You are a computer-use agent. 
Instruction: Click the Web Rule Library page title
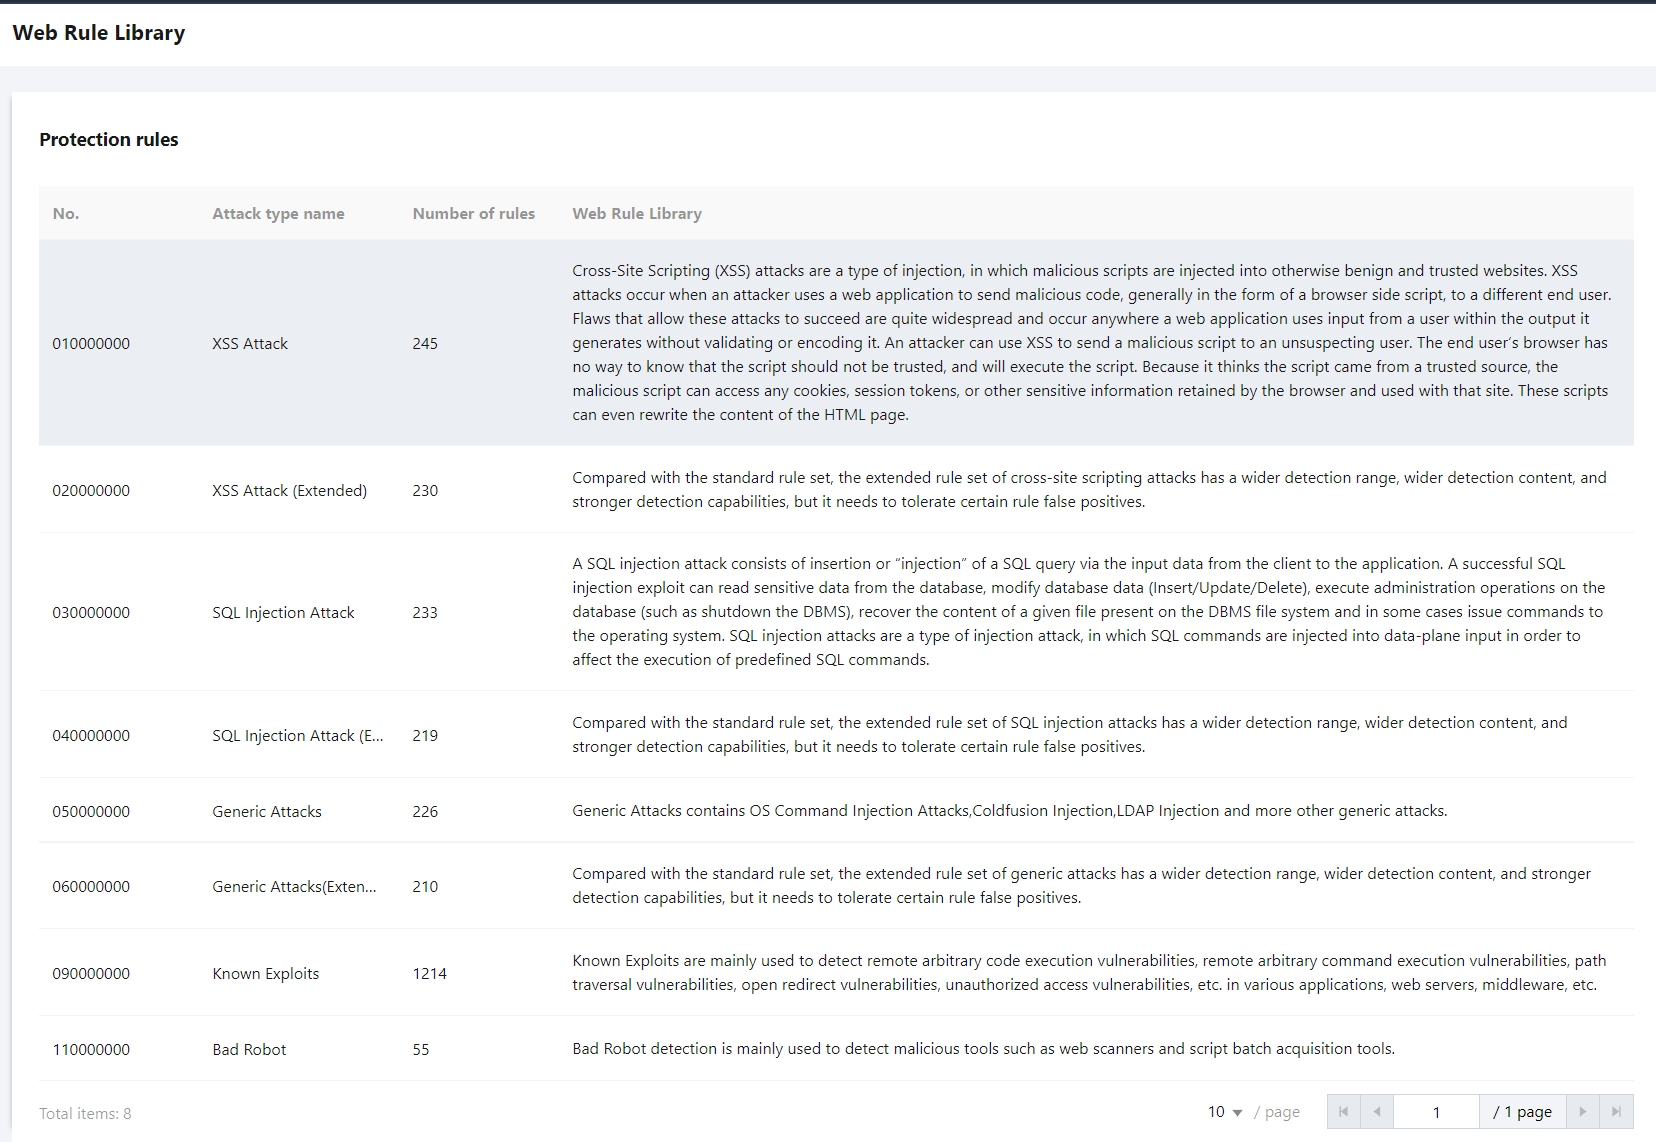pyautogui.click(x=99, y=32)
